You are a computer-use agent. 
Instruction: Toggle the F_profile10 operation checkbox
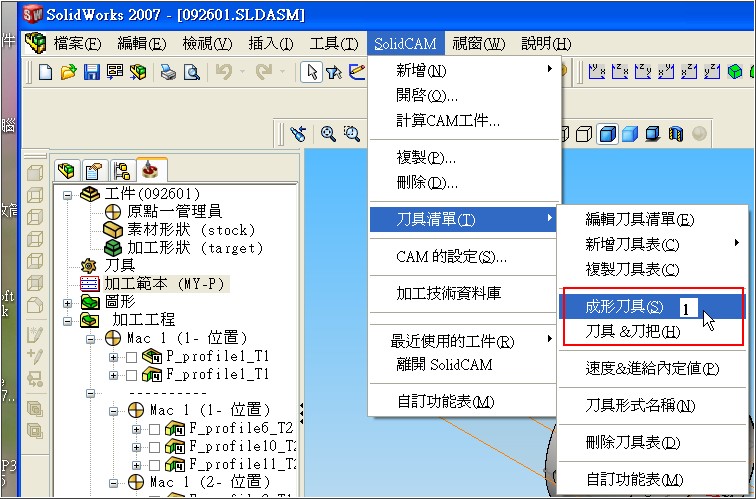pos(153,447)
